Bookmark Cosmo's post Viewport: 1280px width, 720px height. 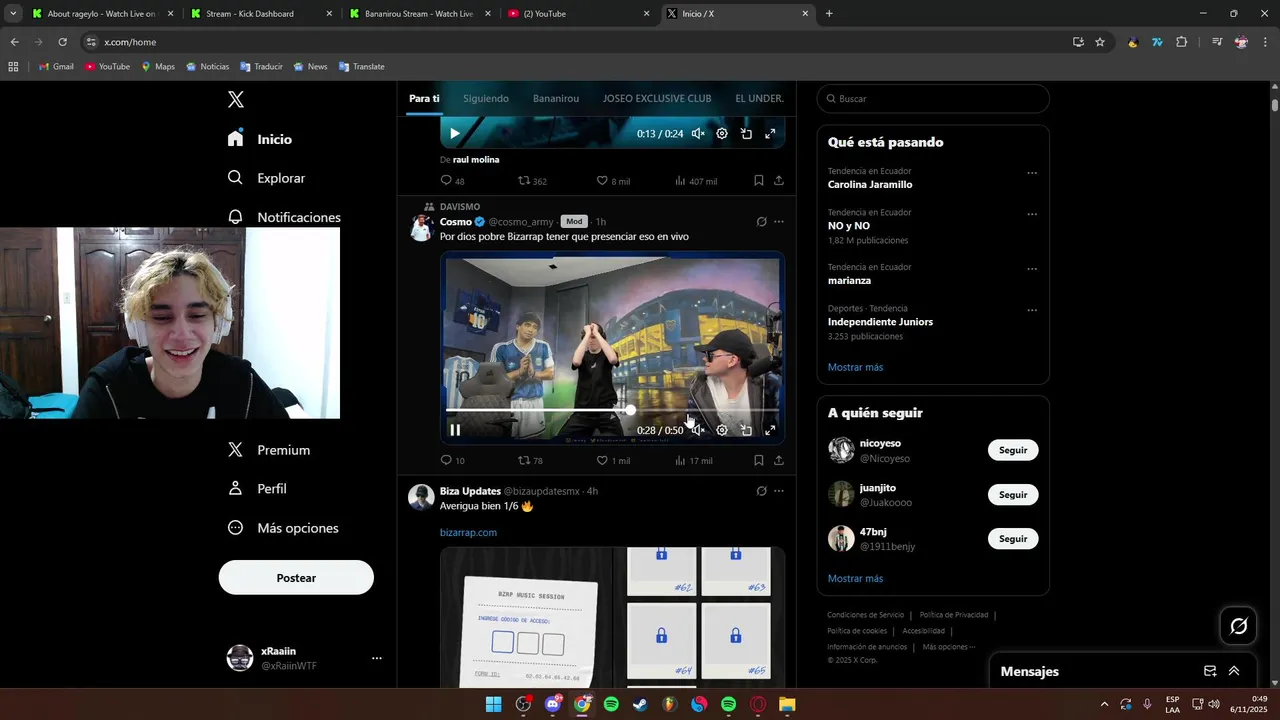click(759, 461)
